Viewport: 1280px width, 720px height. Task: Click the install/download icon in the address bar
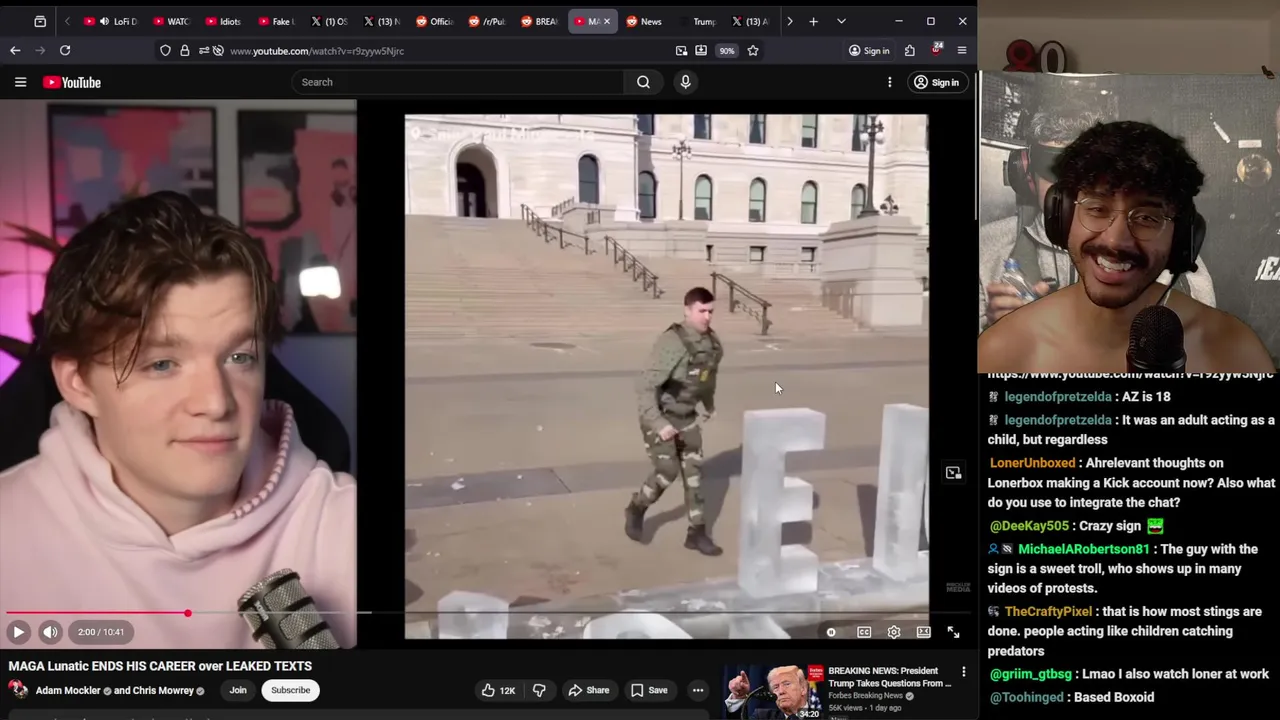[701, 50]
